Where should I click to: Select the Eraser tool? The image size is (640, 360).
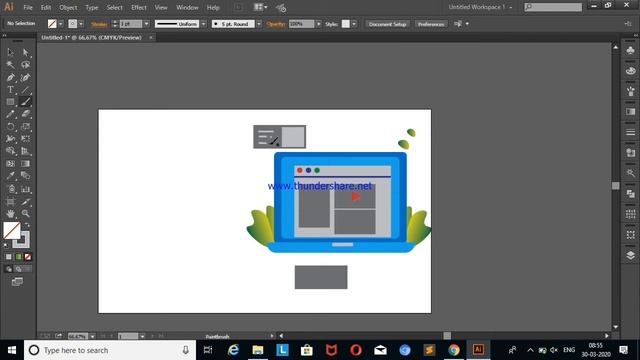tap(26, 114)
